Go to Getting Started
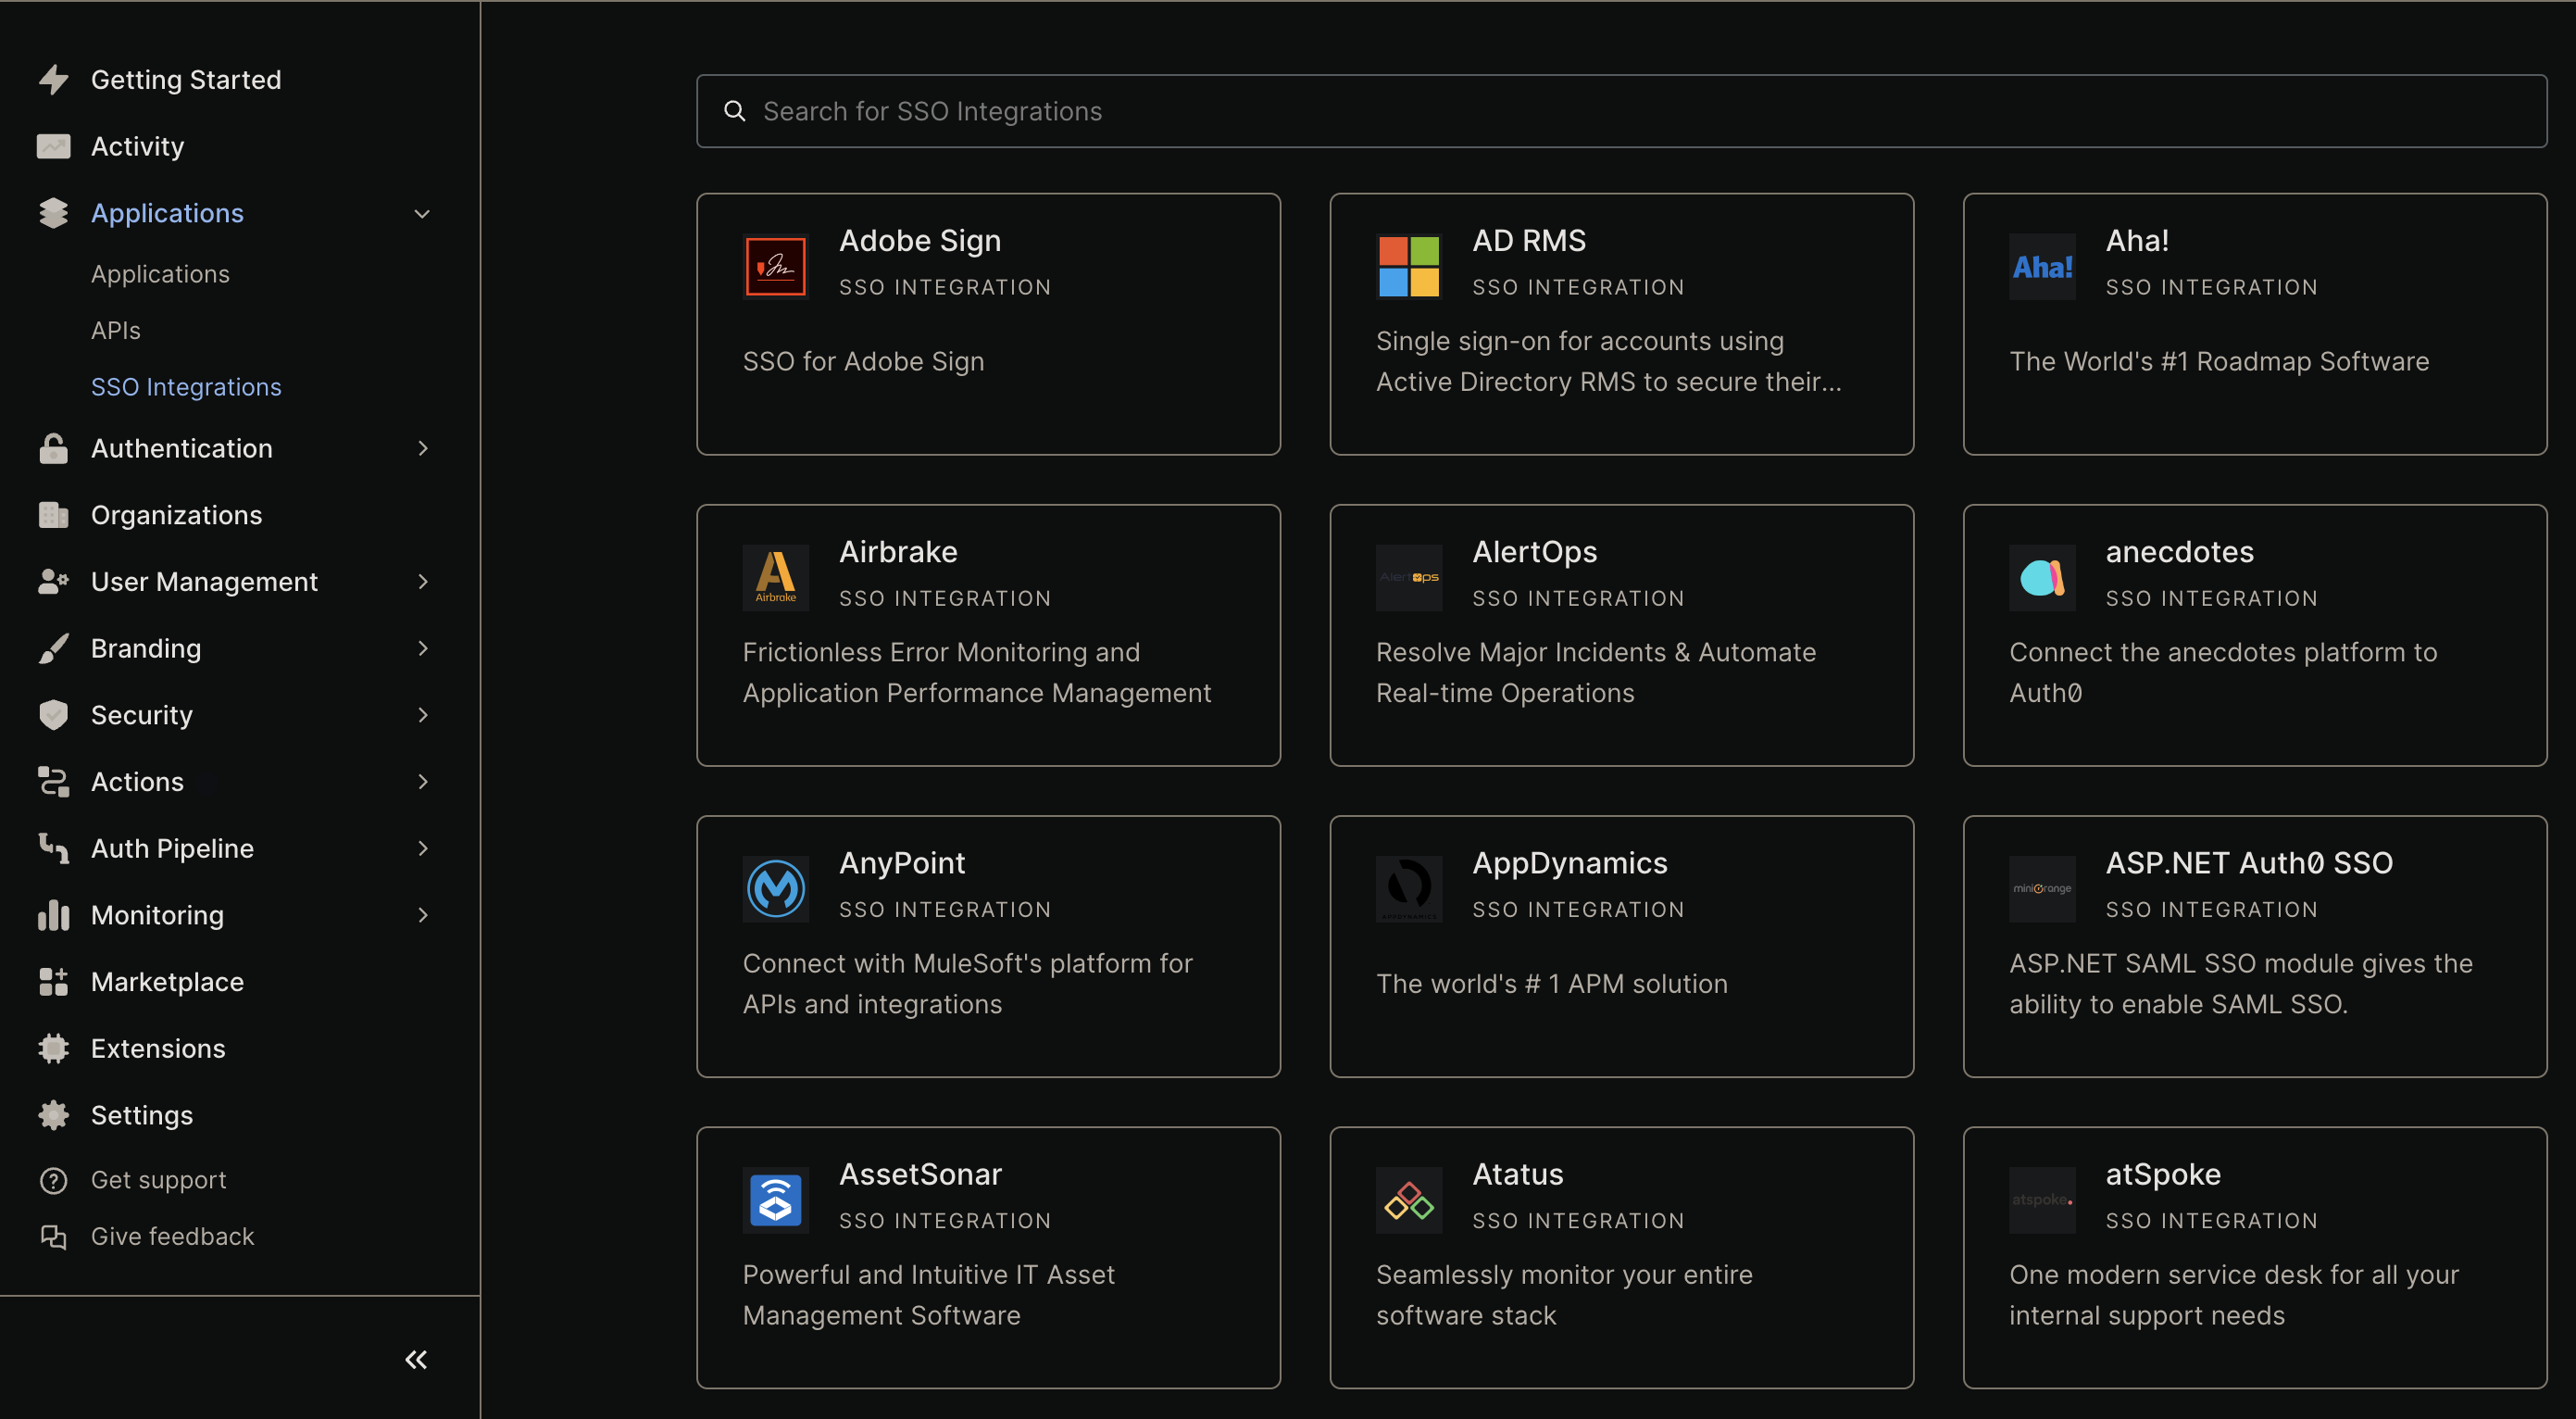2576x1419 pixels. [186, 79]
